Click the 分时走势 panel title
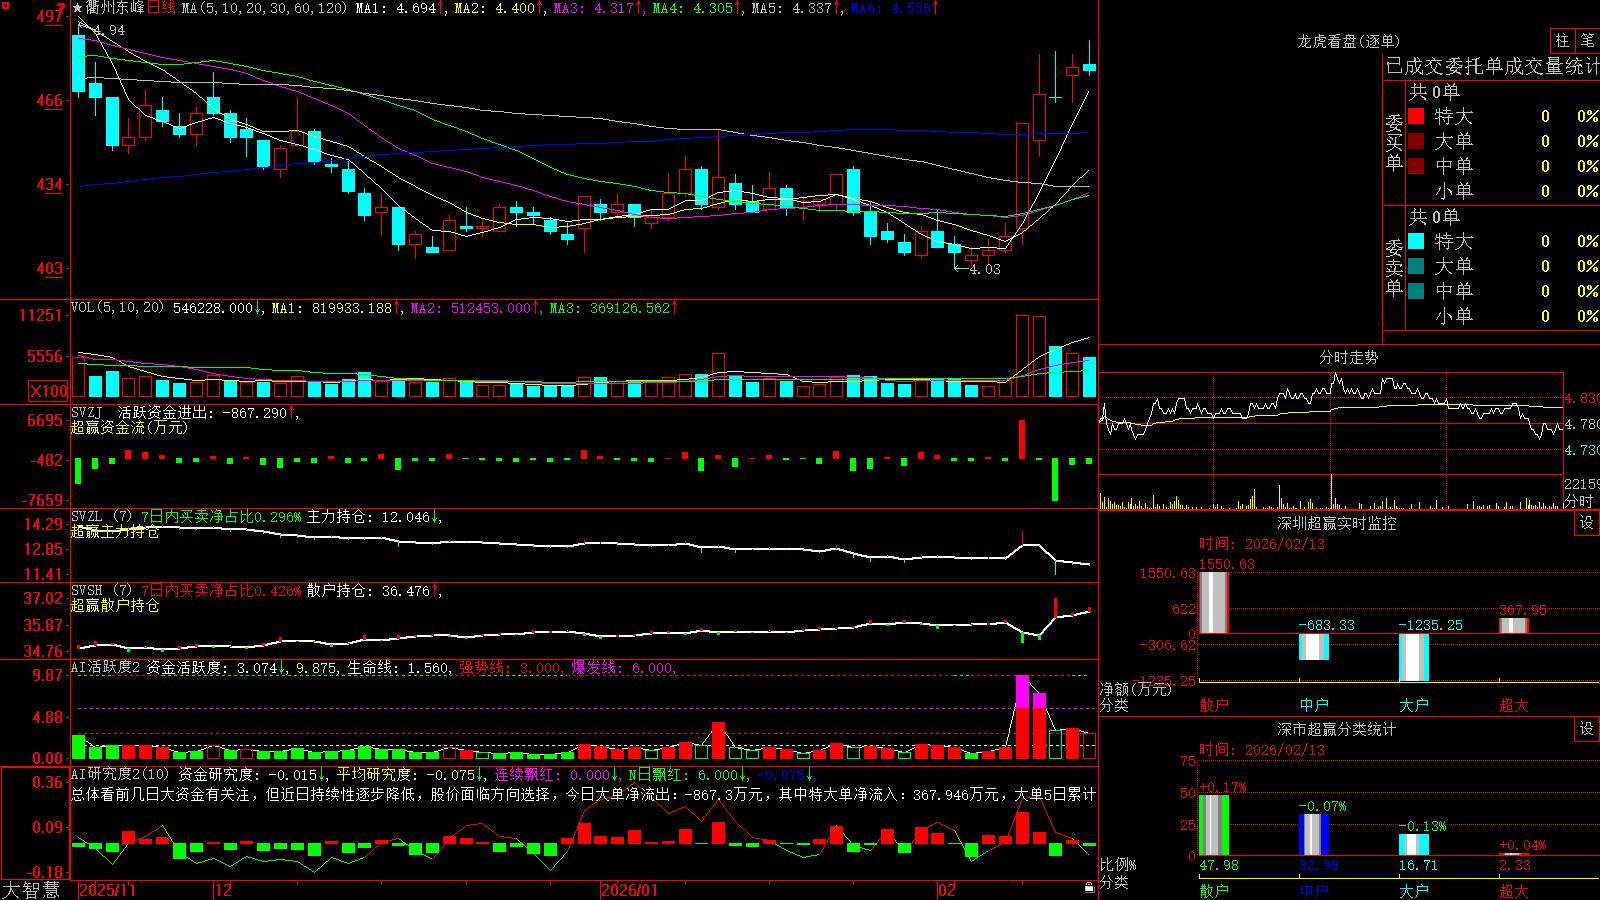The width and height of the screenshot is (1600, 900). click(x=1348, y=357)
